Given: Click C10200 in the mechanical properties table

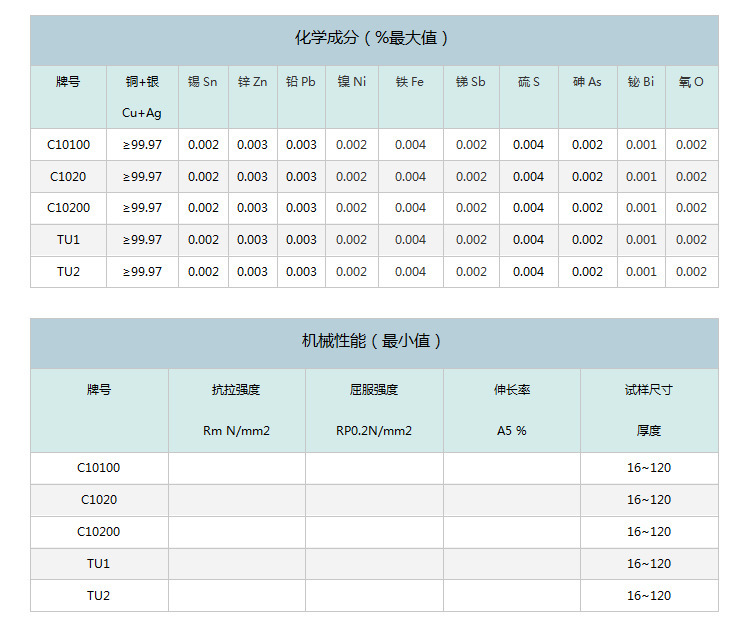Looking at the screenshot, I should (x=99, y=531).
